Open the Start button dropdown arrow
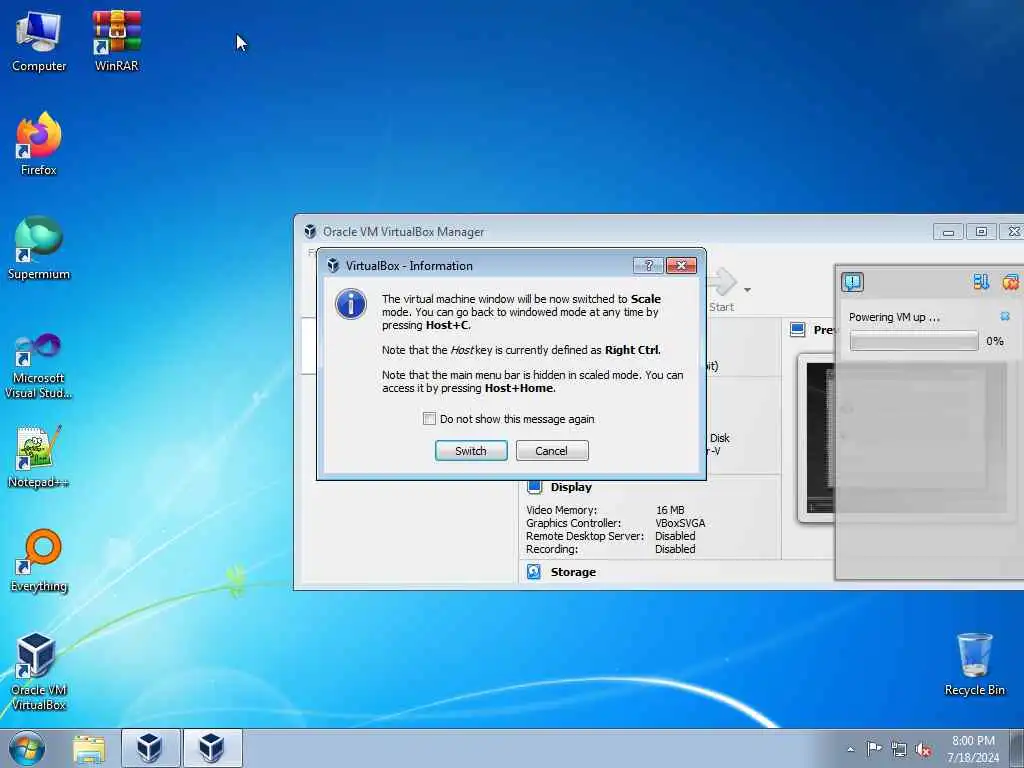 point(747,289)
